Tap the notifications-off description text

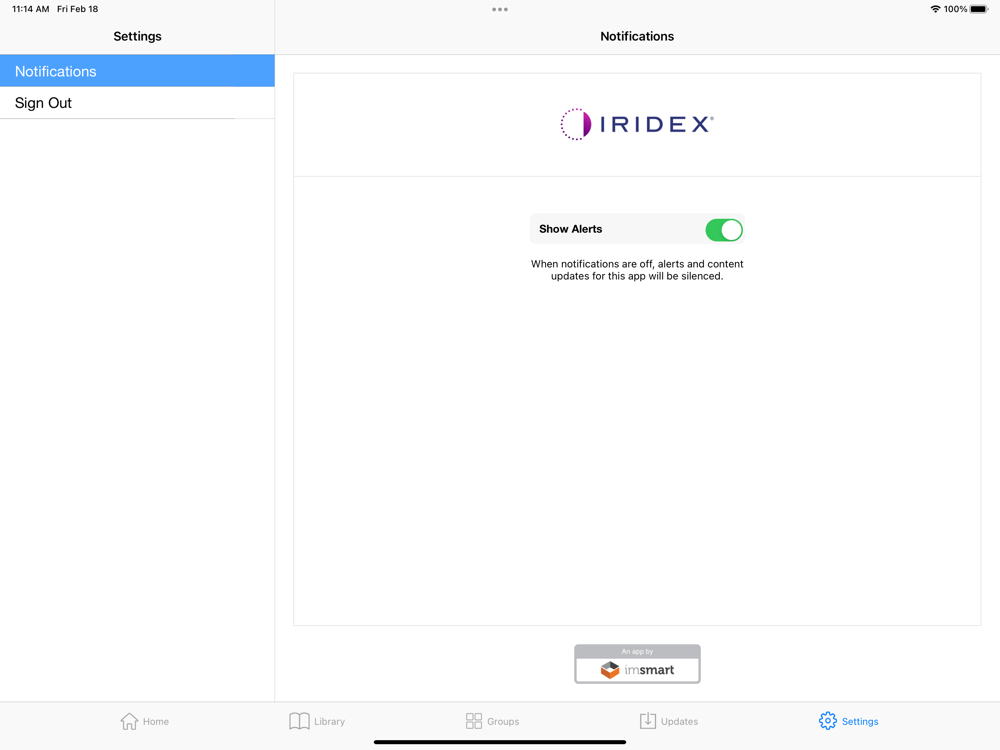(637, 270)
